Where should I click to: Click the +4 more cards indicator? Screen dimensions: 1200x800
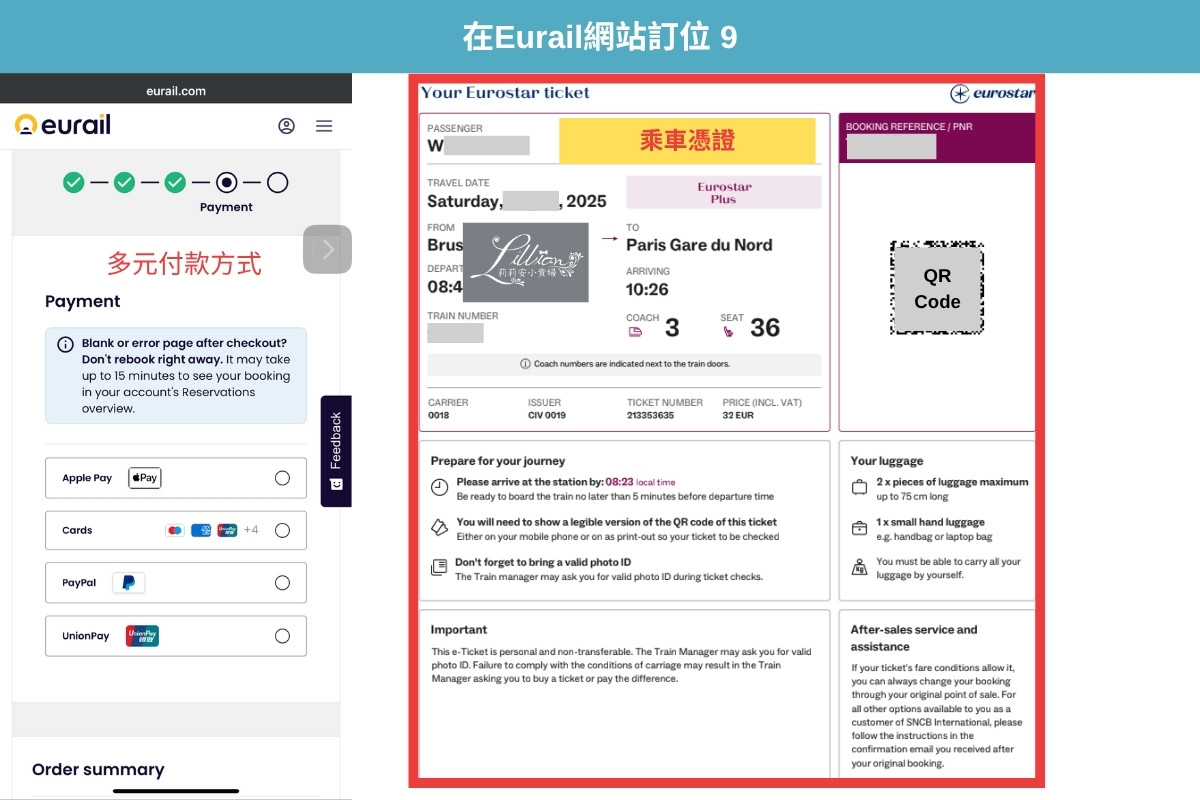point(251,530)
